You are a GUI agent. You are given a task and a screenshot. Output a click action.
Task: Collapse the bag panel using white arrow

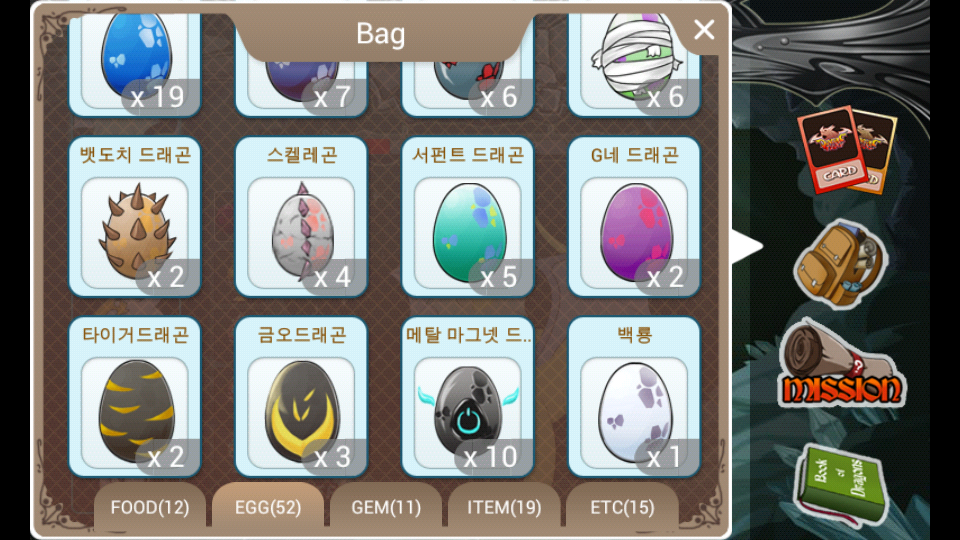point(748,247)
